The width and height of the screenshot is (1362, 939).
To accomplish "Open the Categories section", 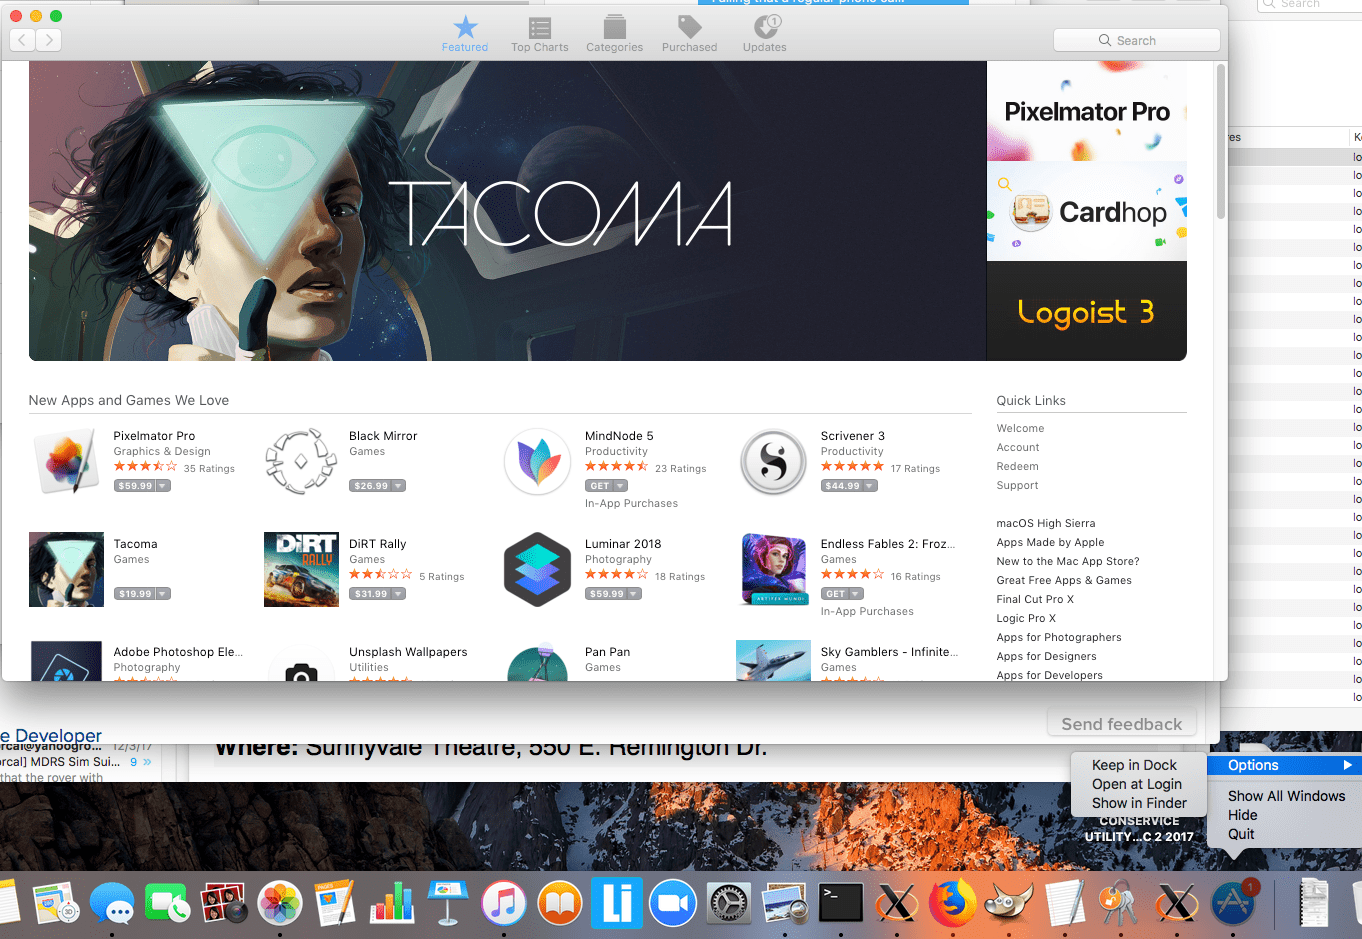I will click(614, 34).
